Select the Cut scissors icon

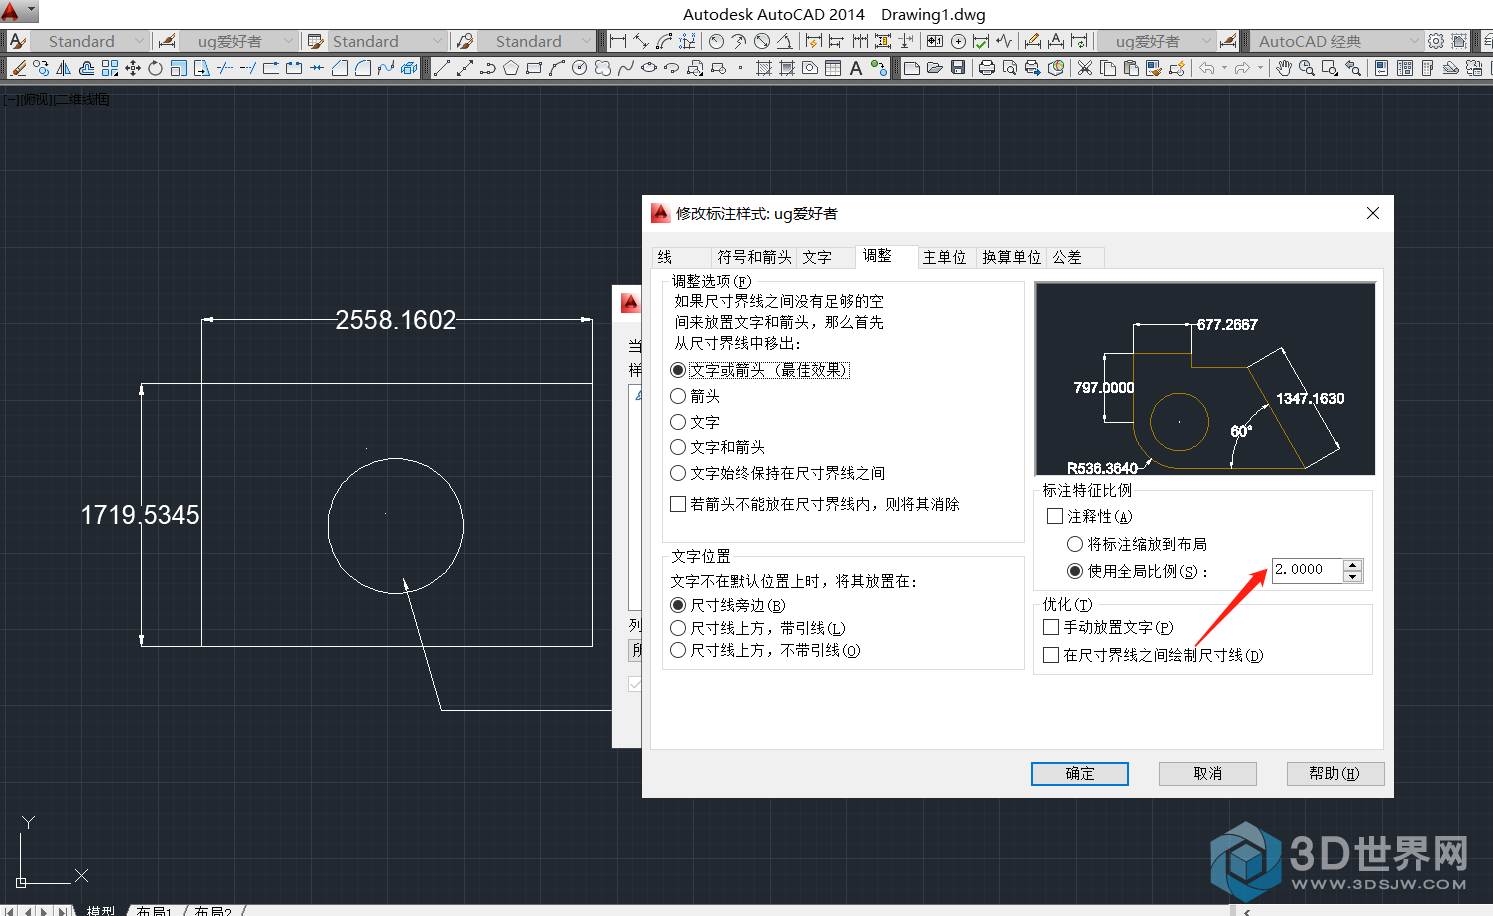[1085, 68]
